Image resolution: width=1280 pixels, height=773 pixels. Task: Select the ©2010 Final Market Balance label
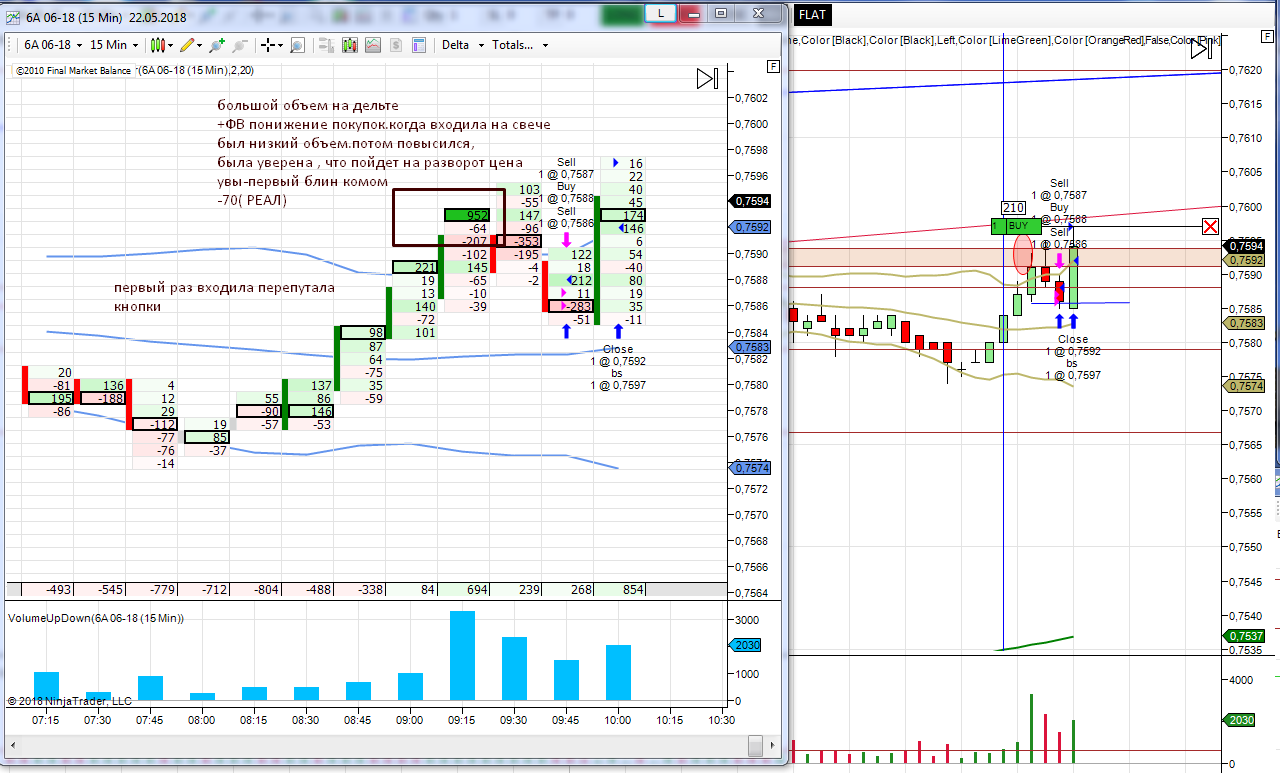click(75, 71)
